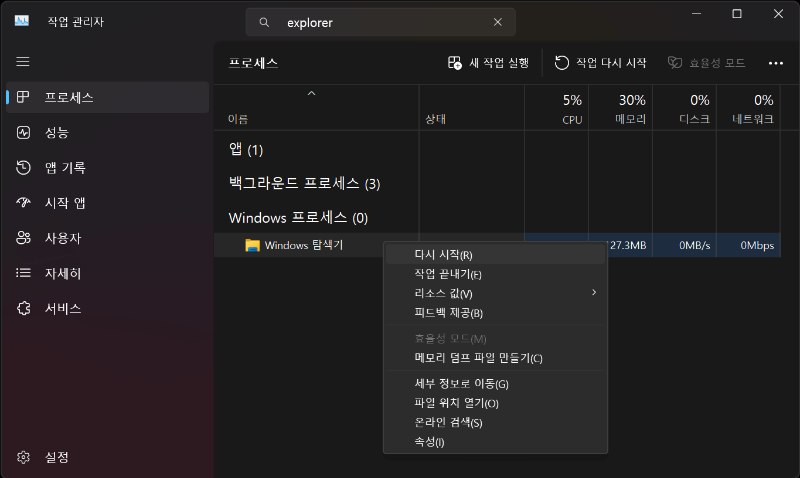This screenshot has height=478, width=800.
Task: Open the 앱 기록 page
Action: tap(108, 167)
